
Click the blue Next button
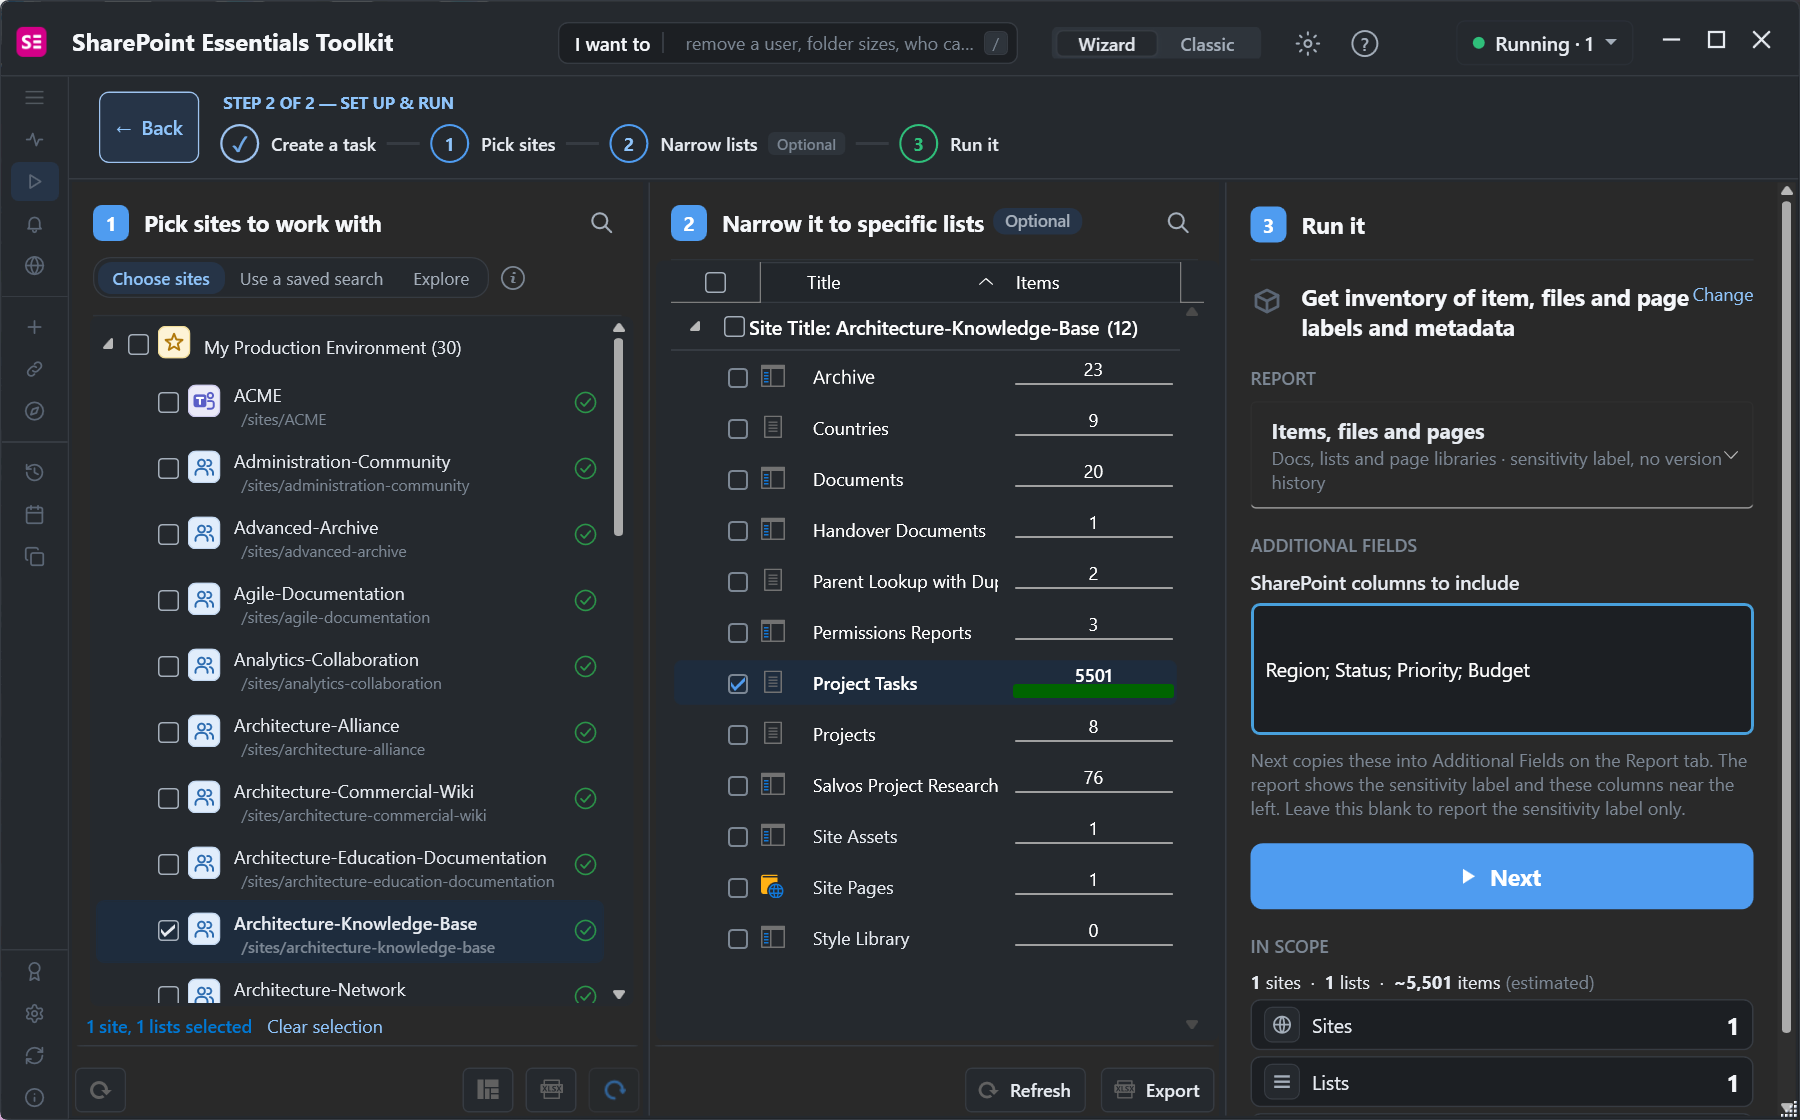(x=1501, y=877)
